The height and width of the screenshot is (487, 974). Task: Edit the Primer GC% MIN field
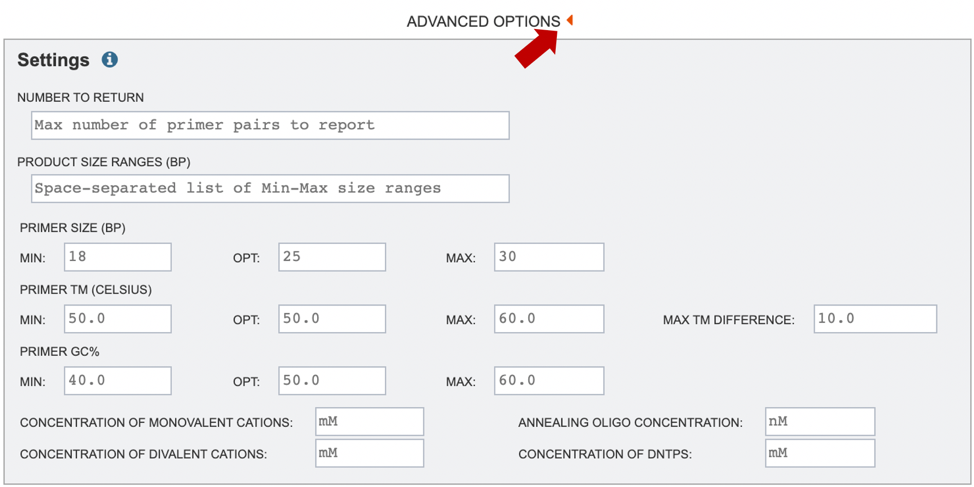pos(118,381)
